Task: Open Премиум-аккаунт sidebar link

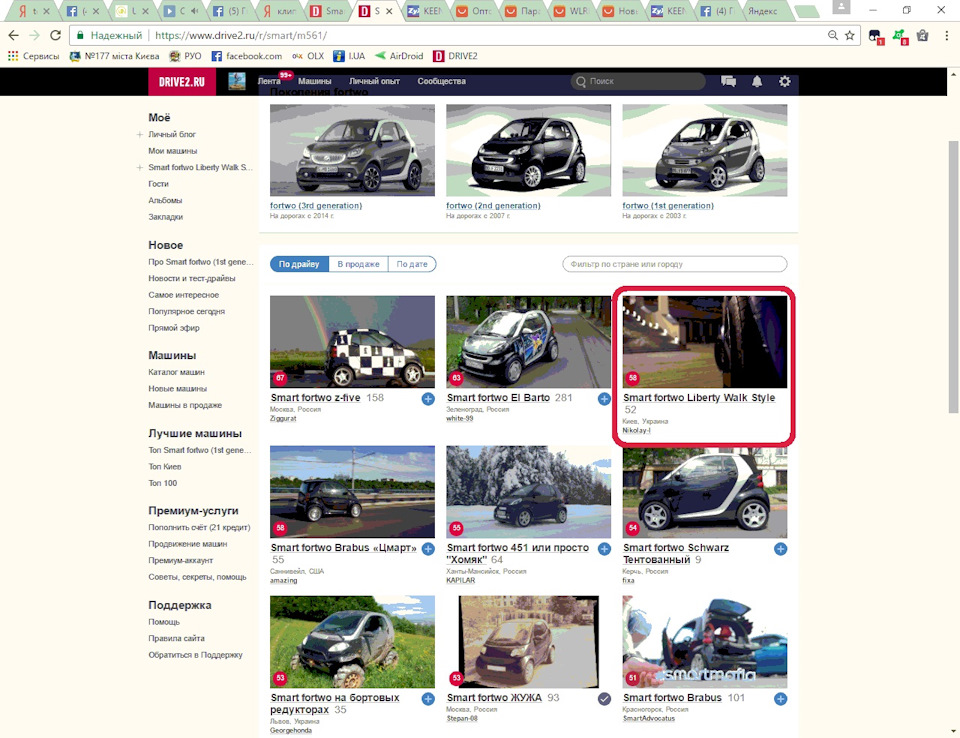Action: click(181, 560)
